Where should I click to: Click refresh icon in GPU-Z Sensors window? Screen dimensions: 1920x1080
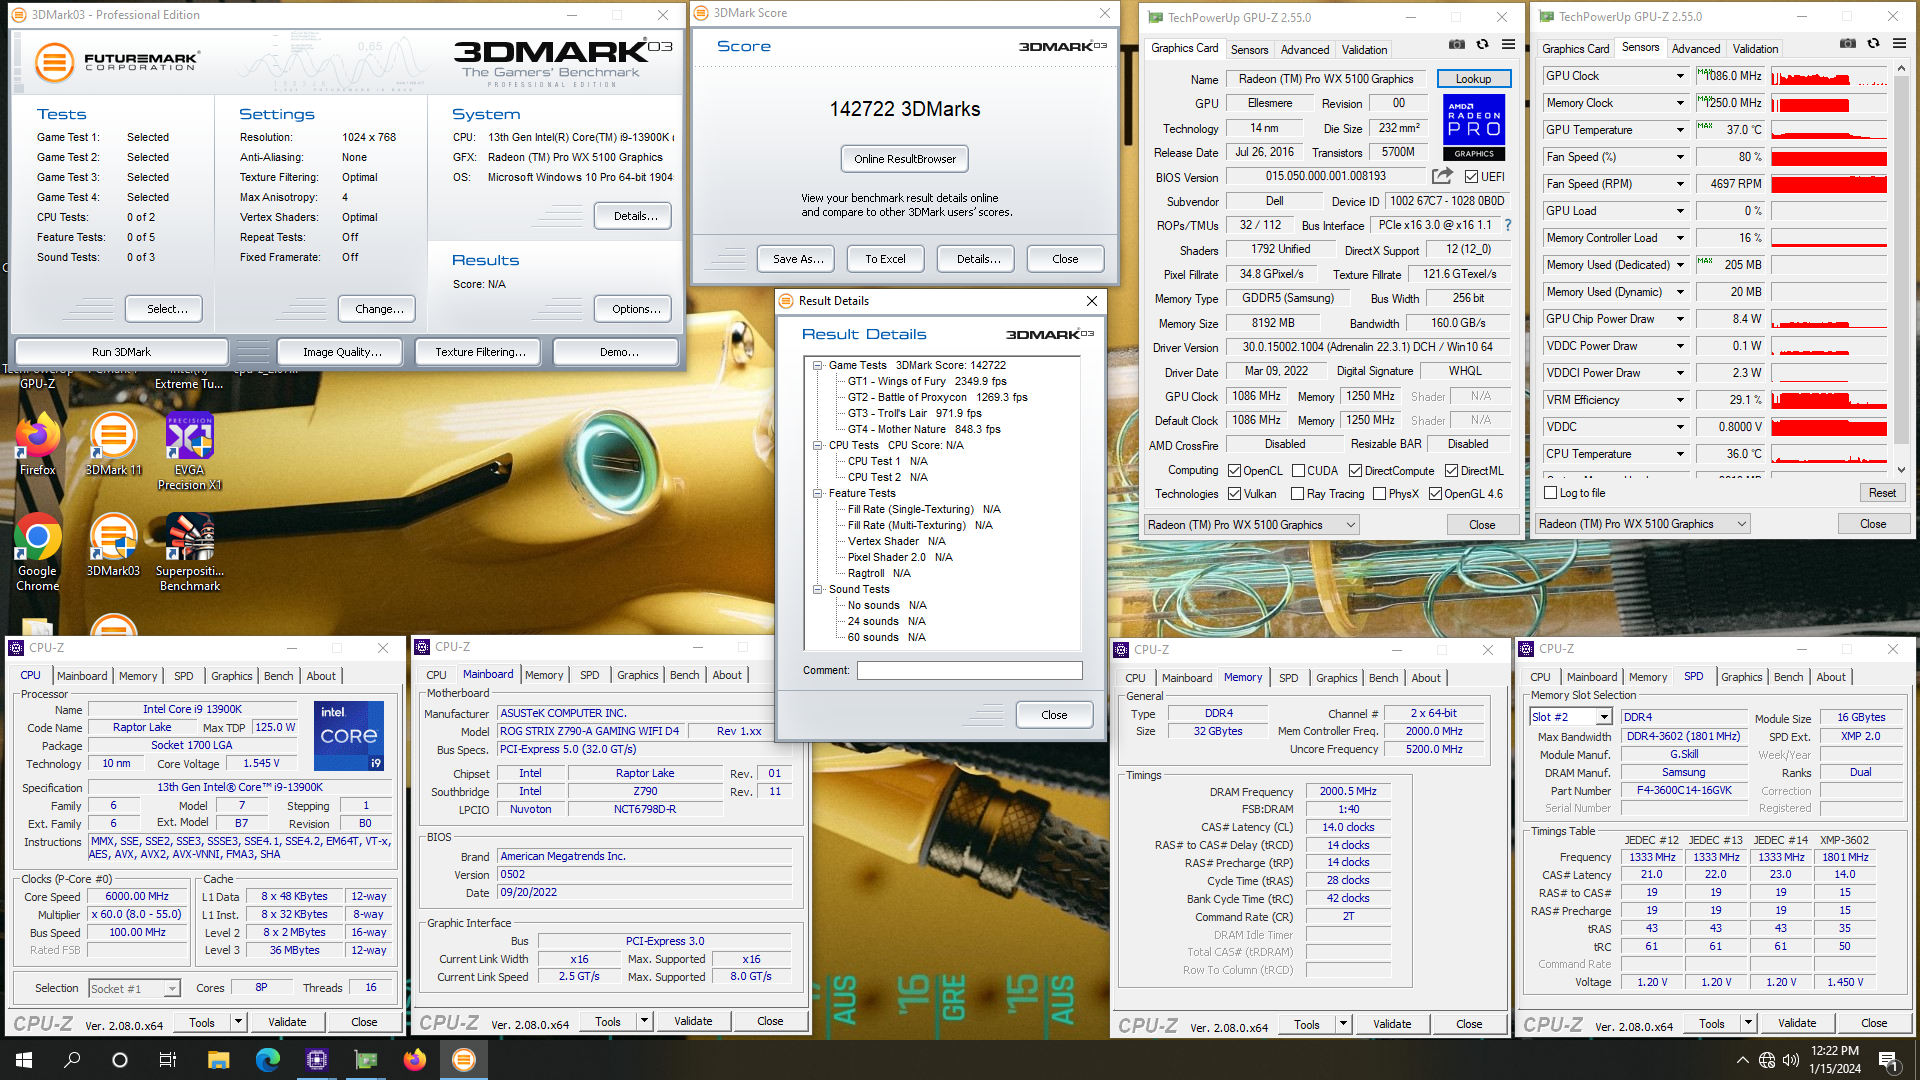pos(1873,44)
